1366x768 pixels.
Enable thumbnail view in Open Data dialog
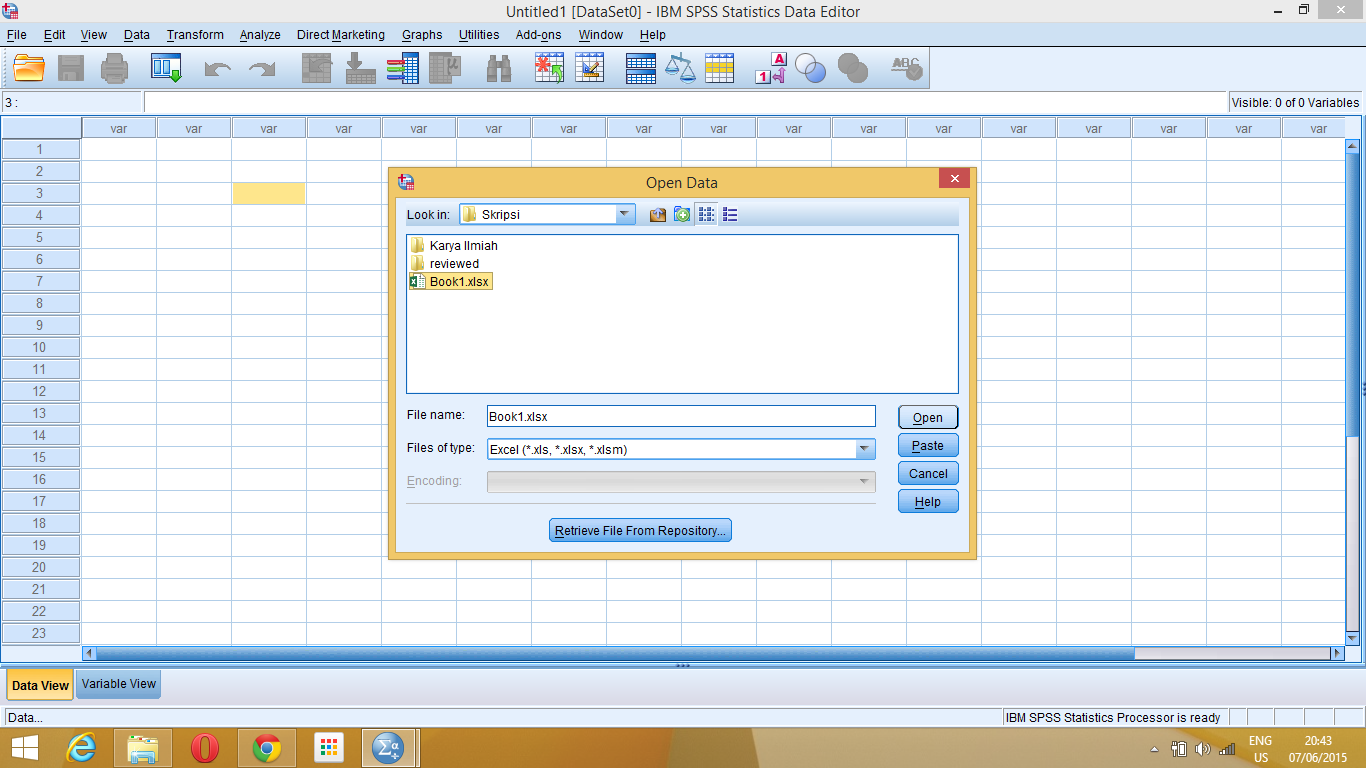[706, 213]
